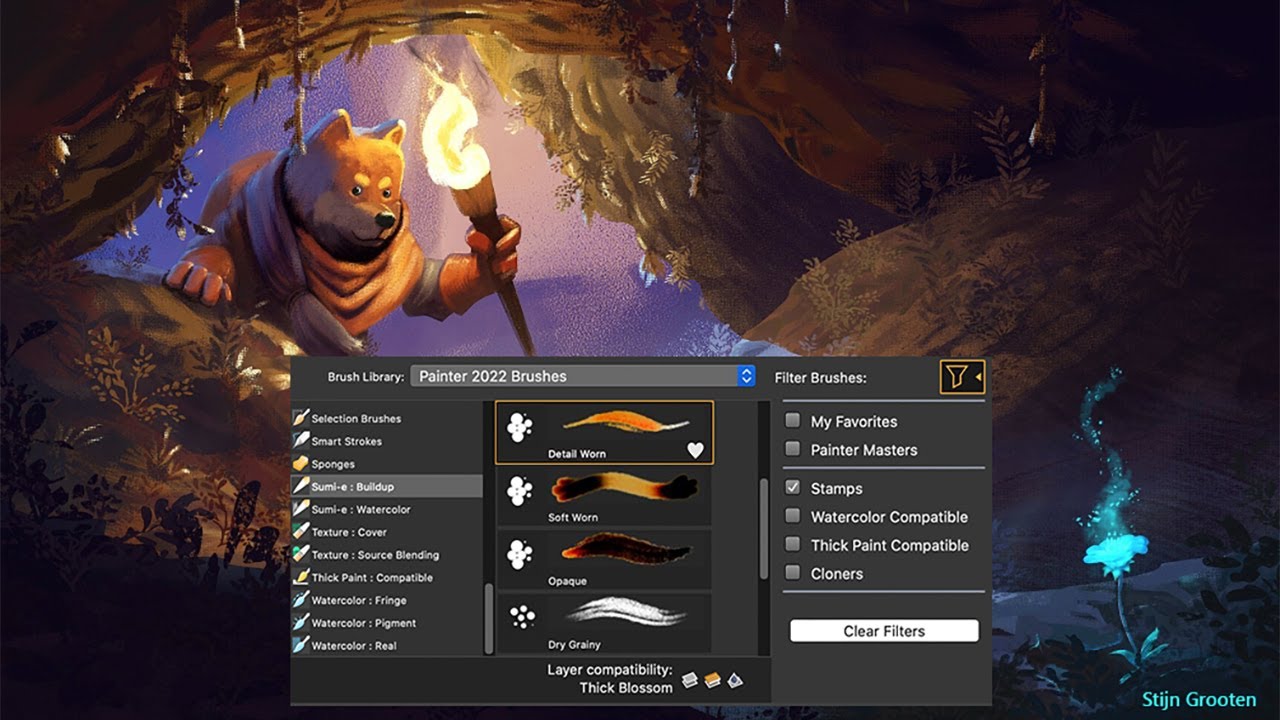Click the blue dropdown arrows for Brush Library

(746, 376)
